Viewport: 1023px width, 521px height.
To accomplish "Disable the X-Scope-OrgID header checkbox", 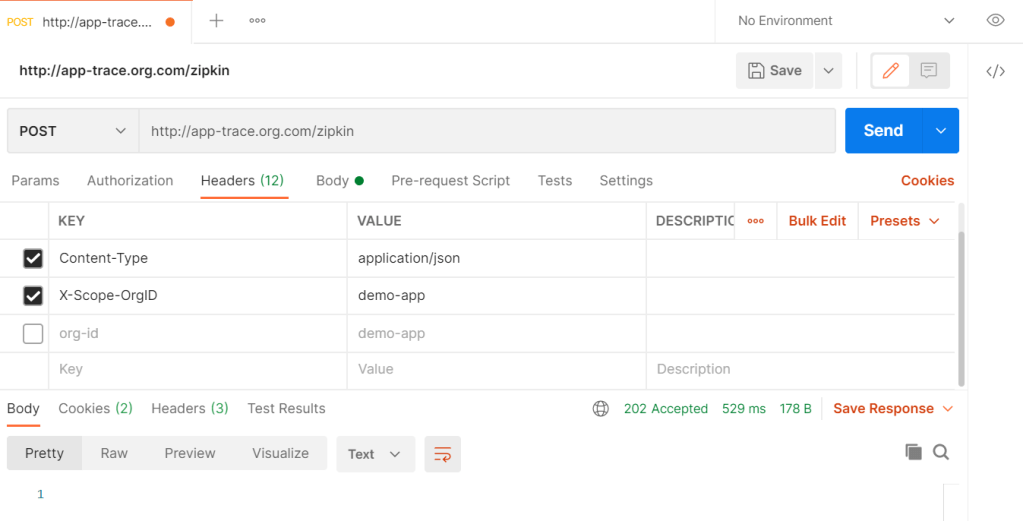I will (x=33, y=296).
